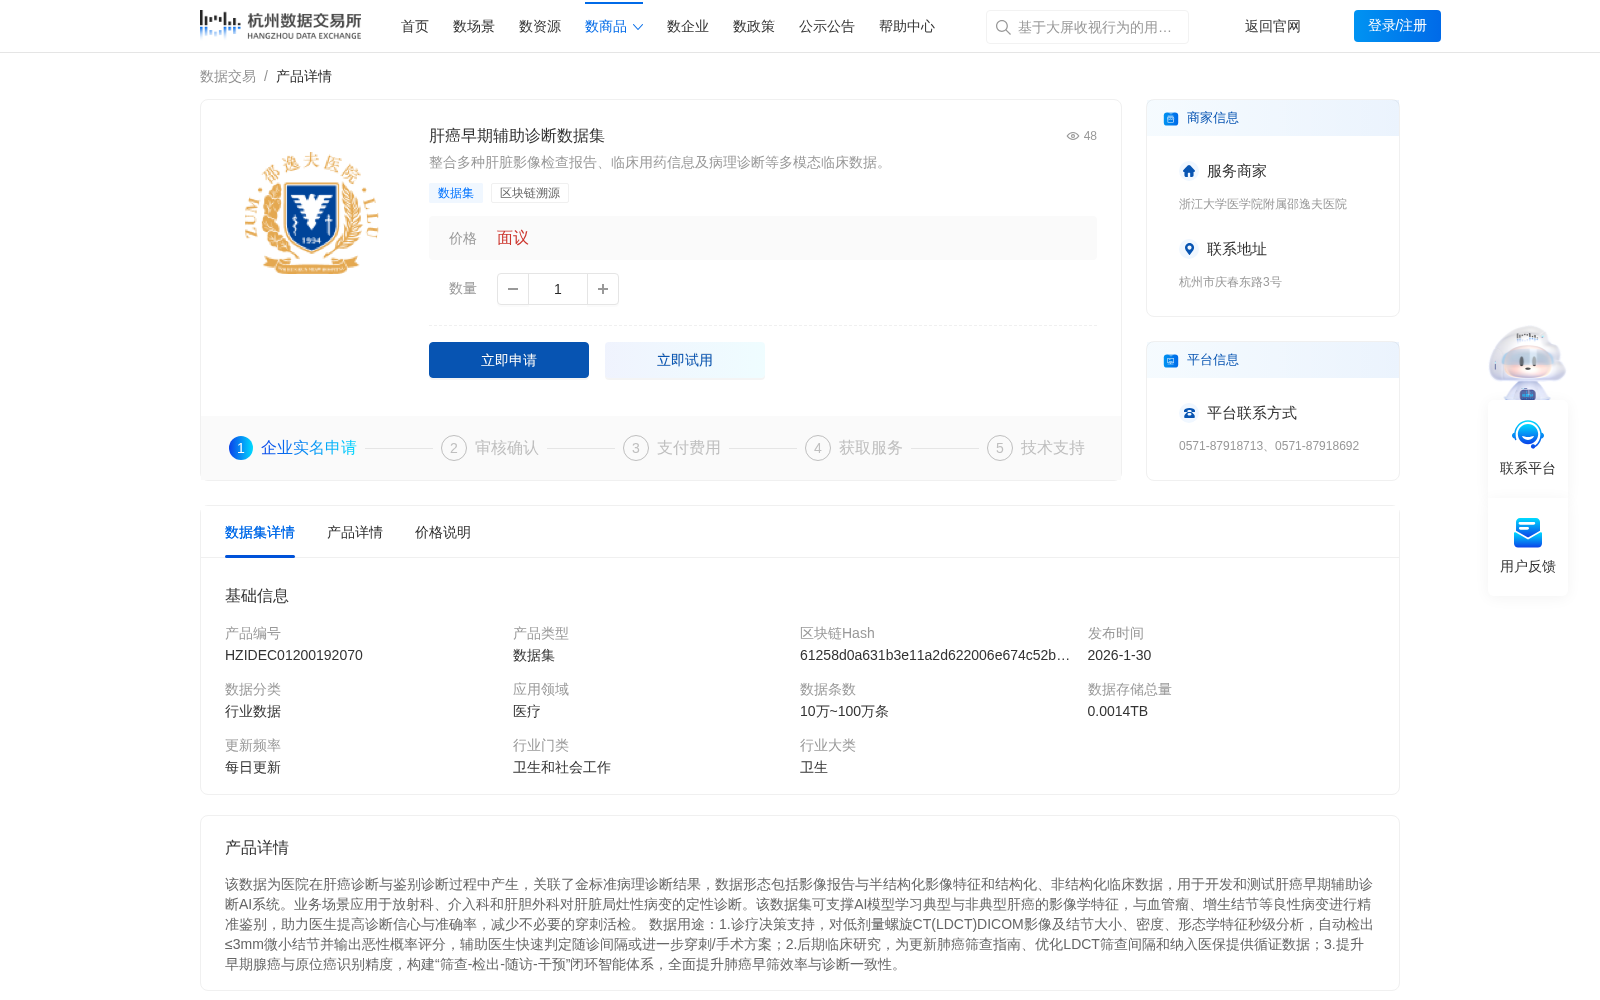Click the platform phone numbers text
This screenshot has height=1000, width=1600.
coord(1269,446)
